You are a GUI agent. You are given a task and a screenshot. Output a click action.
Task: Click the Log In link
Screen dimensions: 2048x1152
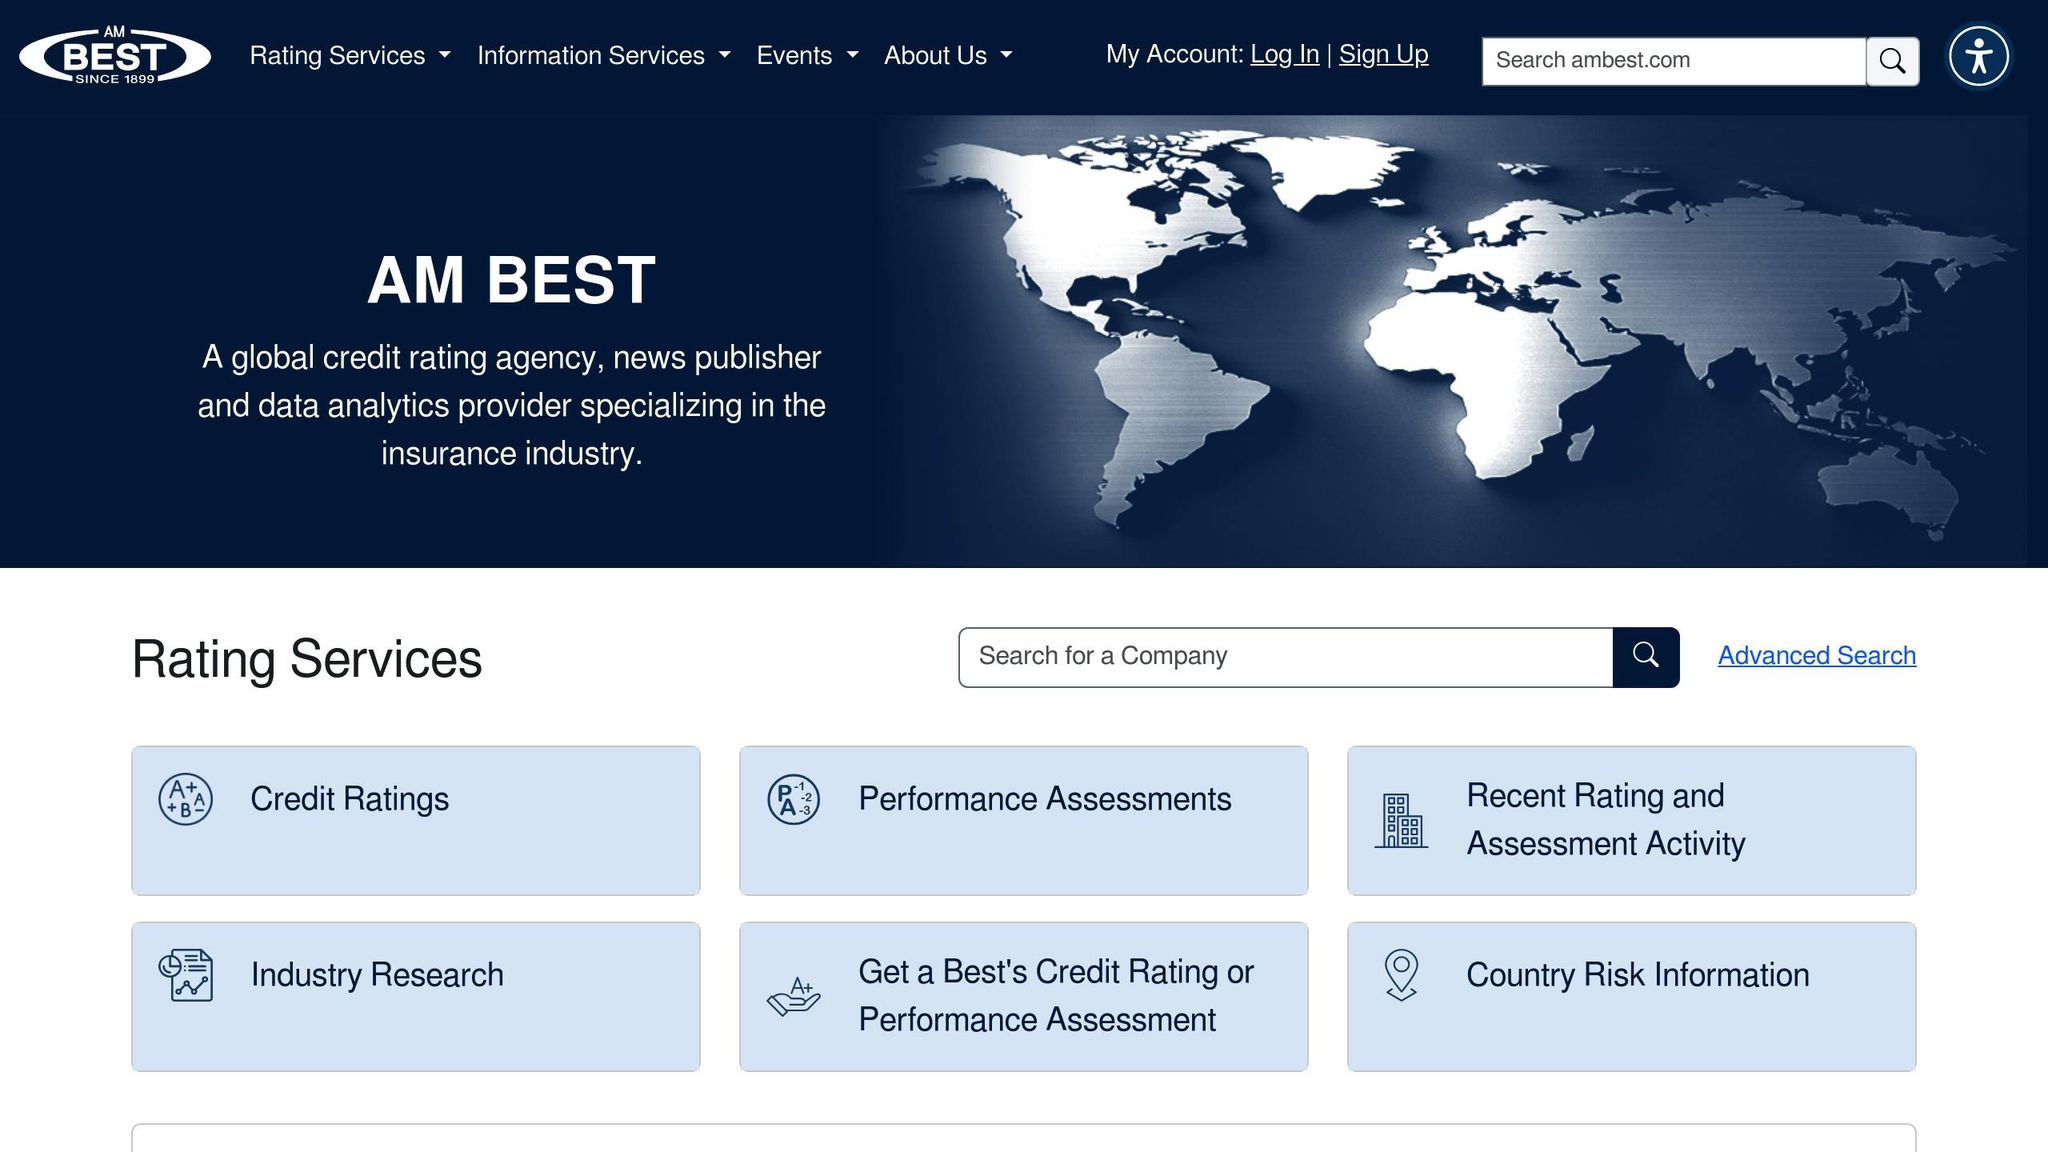[1284, 54]
